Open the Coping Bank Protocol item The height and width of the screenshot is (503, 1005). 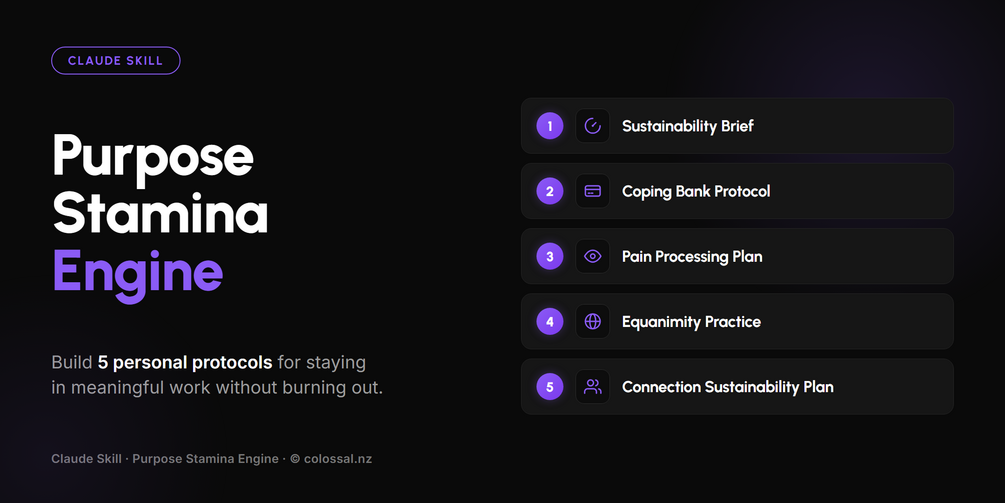pos(737,191)
